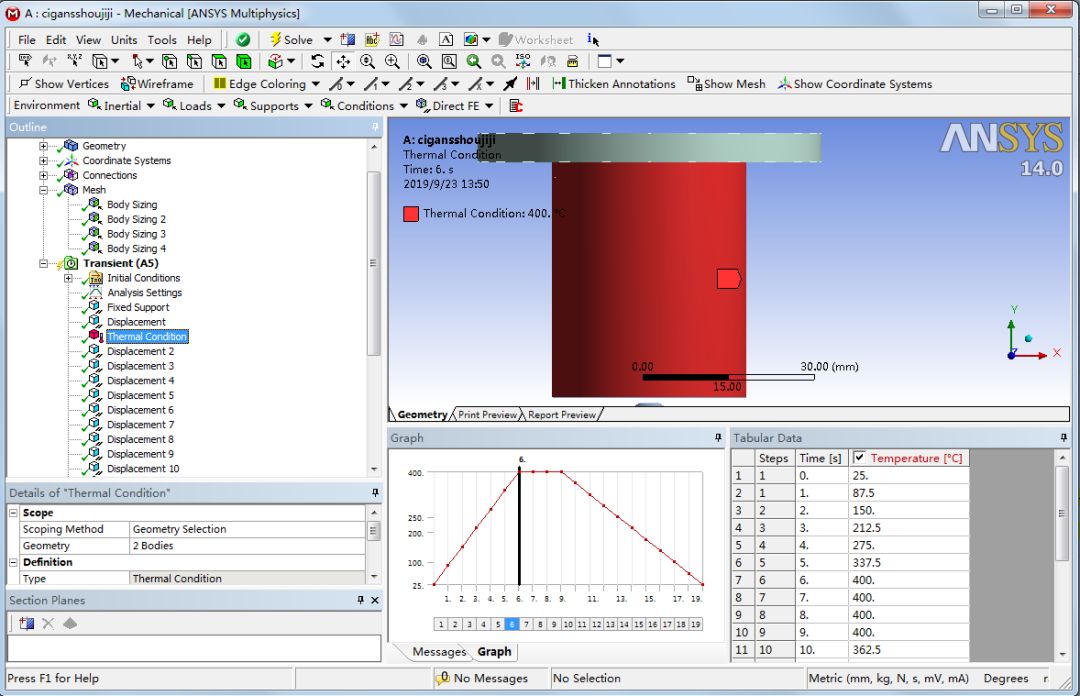The image size is (1080, 696).
Task: Click the Magnifier Window icon
Action: pyautogui.click(x=449, y=61)
